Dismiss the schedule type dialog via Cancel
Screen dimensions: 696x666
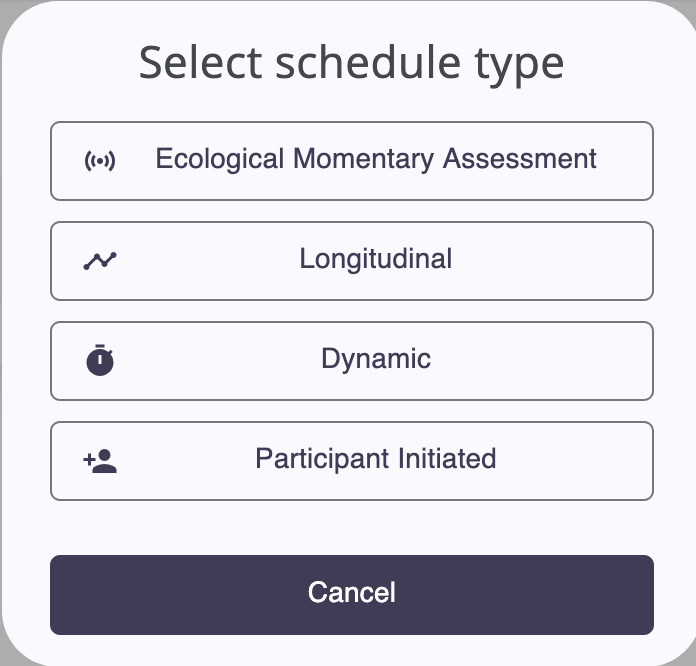click(352, 595)
